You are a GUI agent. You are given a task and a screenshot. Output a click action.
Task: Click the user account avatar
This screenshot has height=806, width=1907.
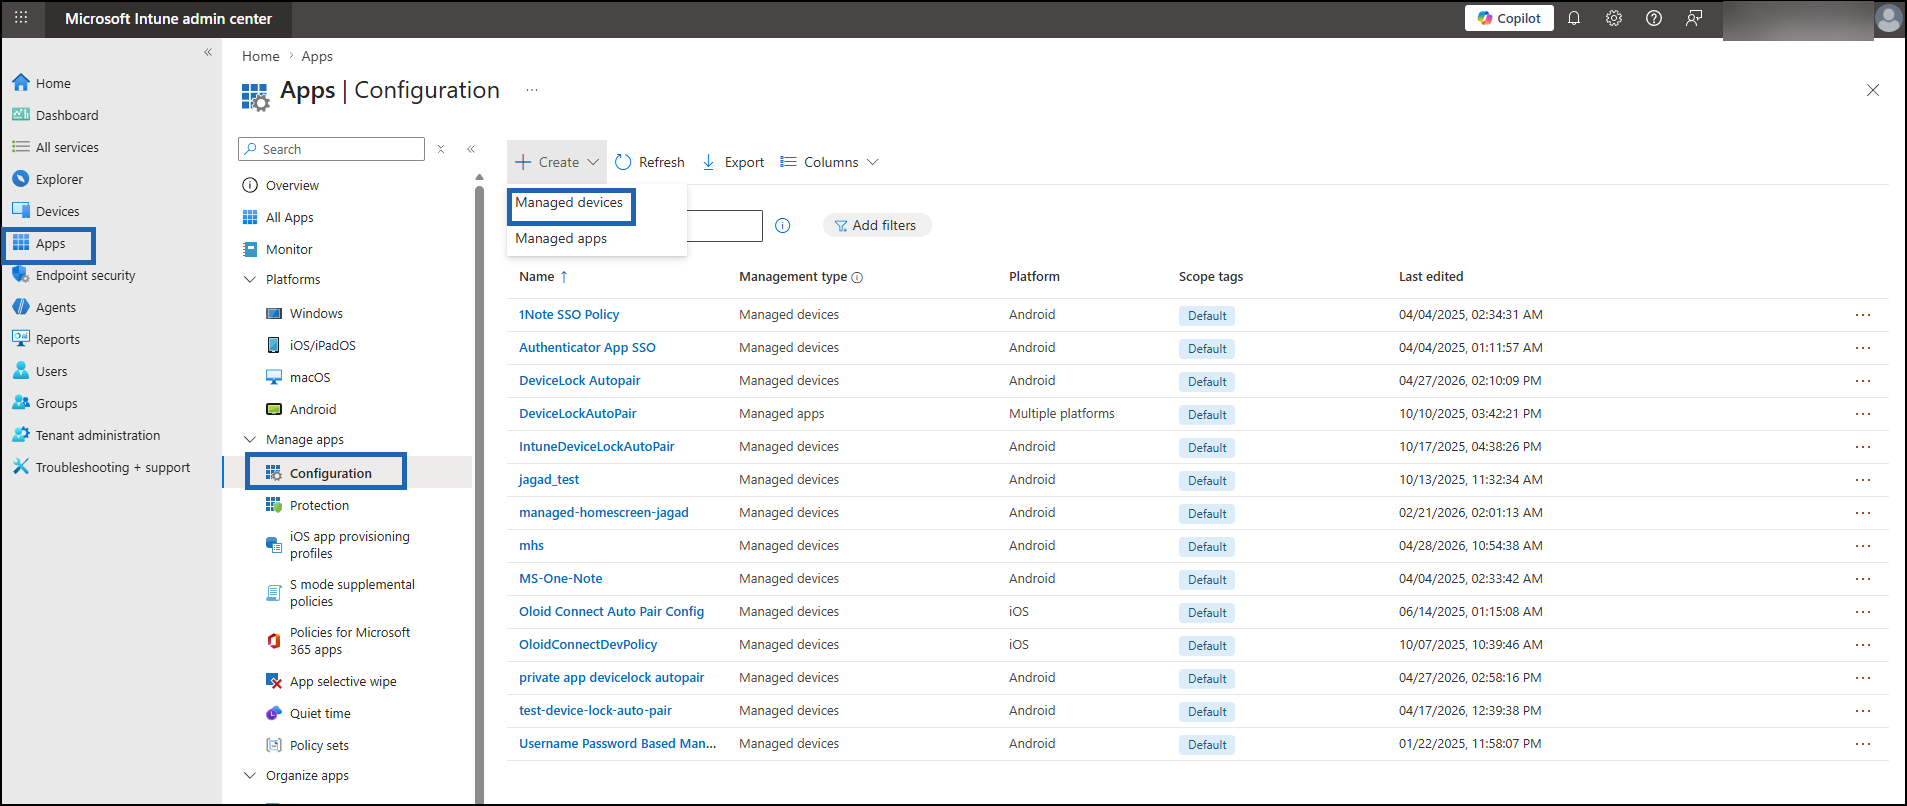[1888, 18]
